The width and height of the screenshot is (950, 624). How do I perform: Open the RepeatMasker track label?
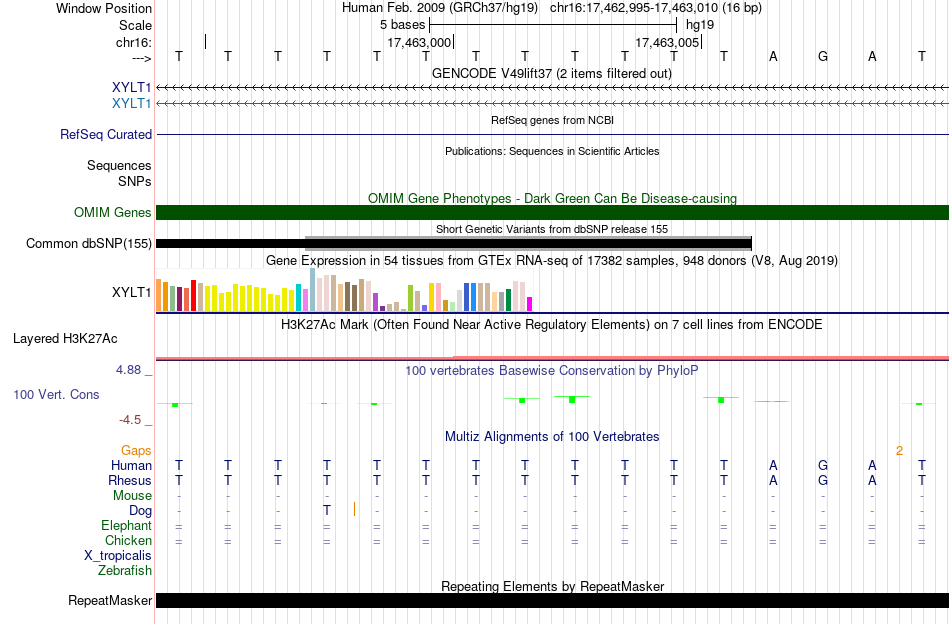(110, 600)
